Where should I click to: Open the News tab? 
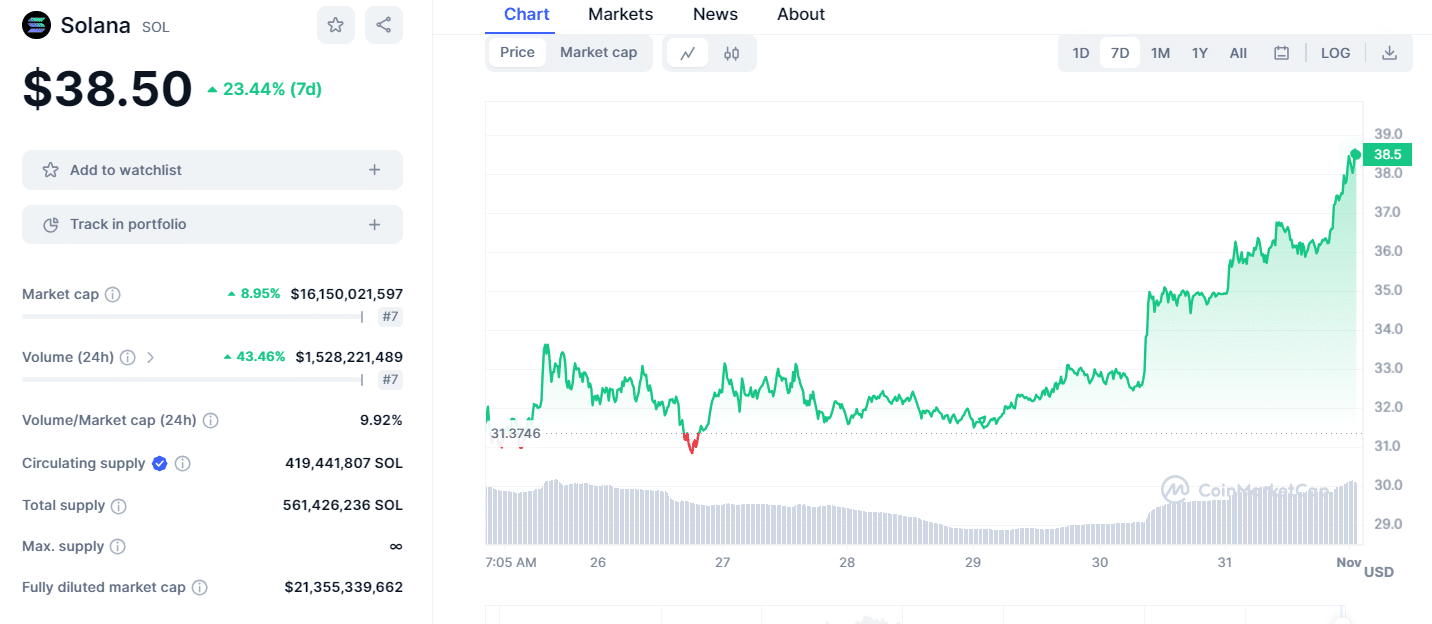tap(715, 14)
